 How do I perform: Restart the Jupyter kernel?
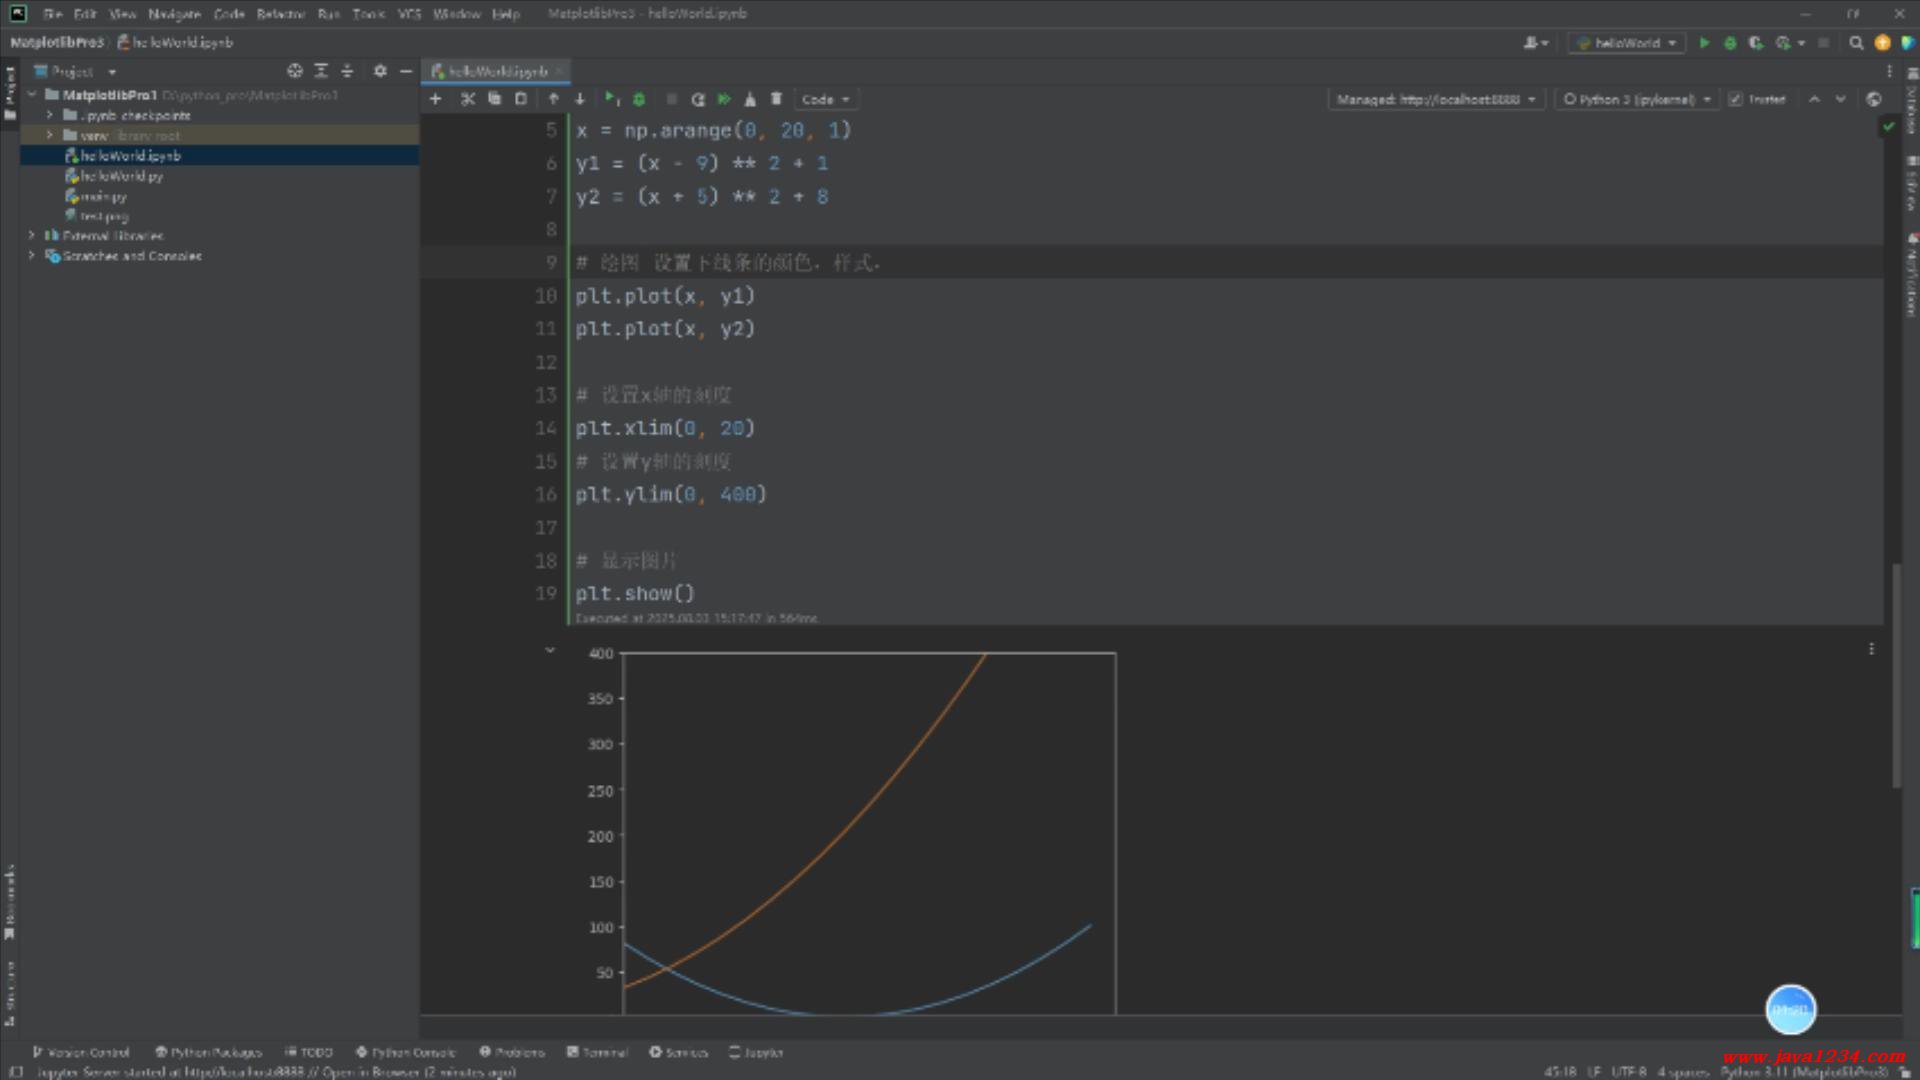(698, 99)
